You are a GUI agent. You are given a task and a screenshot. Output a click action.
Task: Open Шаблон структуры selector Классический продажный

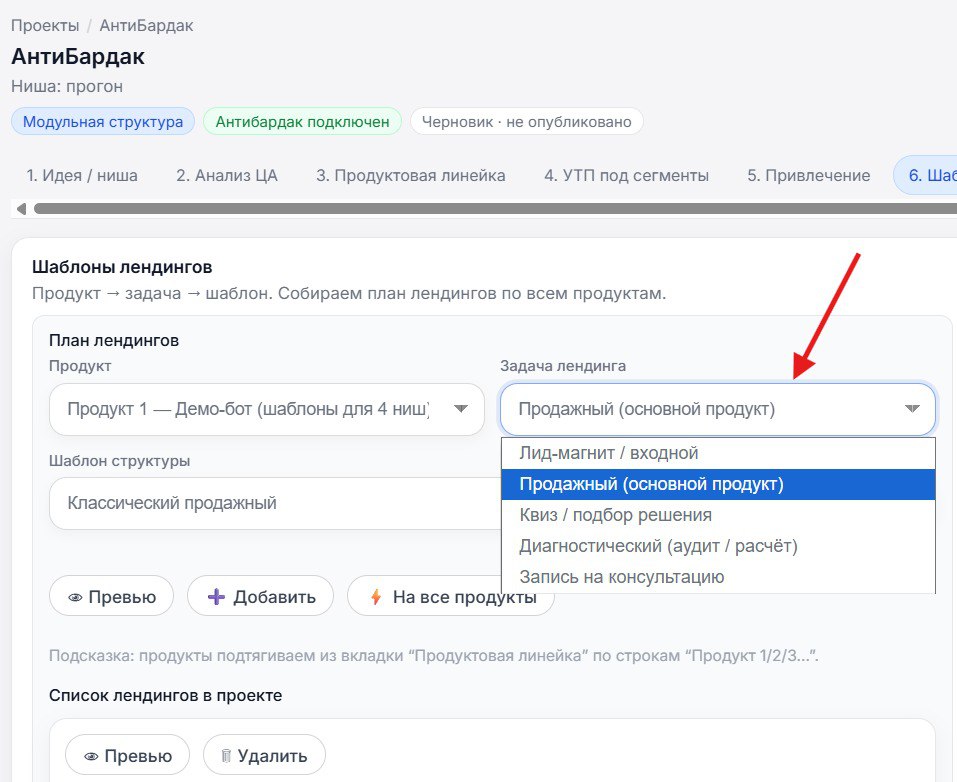[x=270, y=503]
